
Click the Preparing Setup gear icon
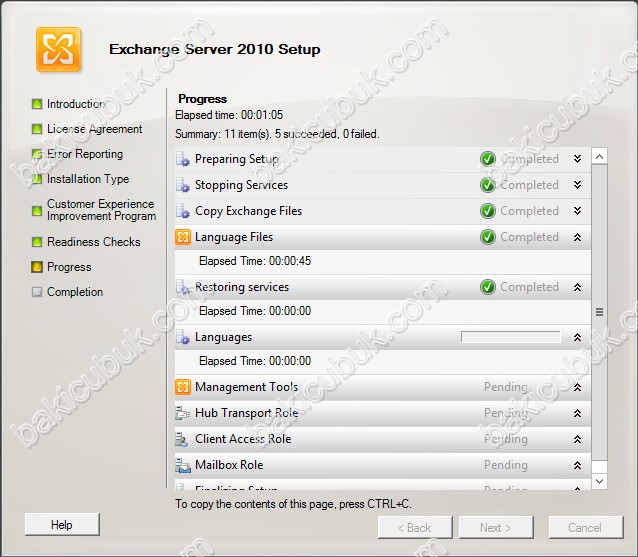183,159
